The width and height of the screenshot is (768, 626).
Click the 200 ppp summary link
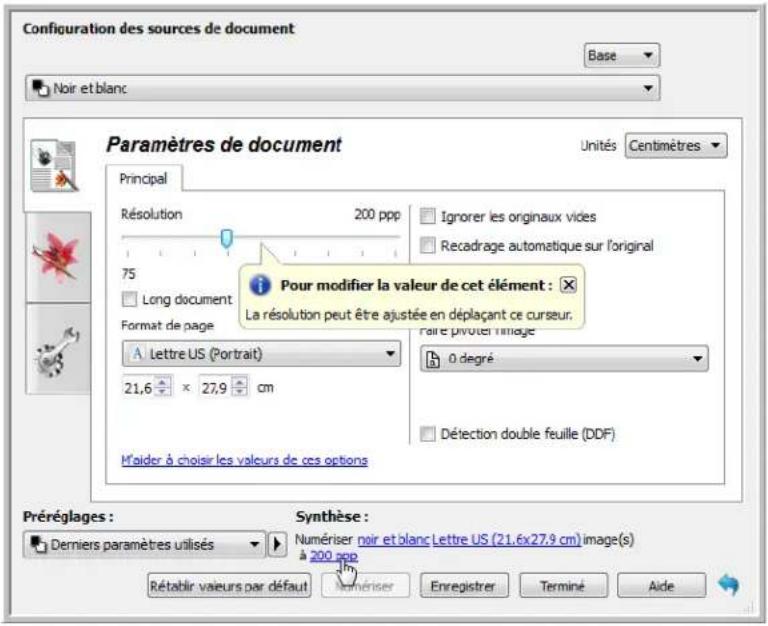click(x=334, y=555)
